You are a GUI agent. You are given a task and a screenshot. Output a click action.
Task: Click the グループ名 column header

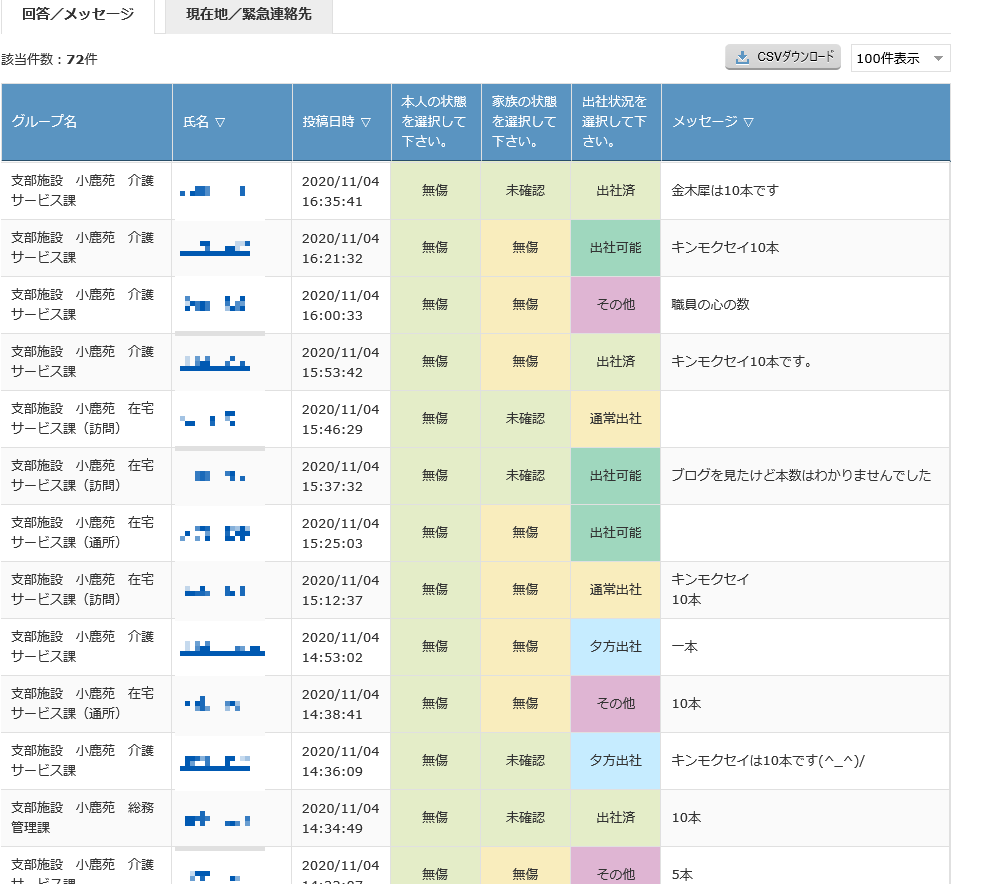pos(86,122)
